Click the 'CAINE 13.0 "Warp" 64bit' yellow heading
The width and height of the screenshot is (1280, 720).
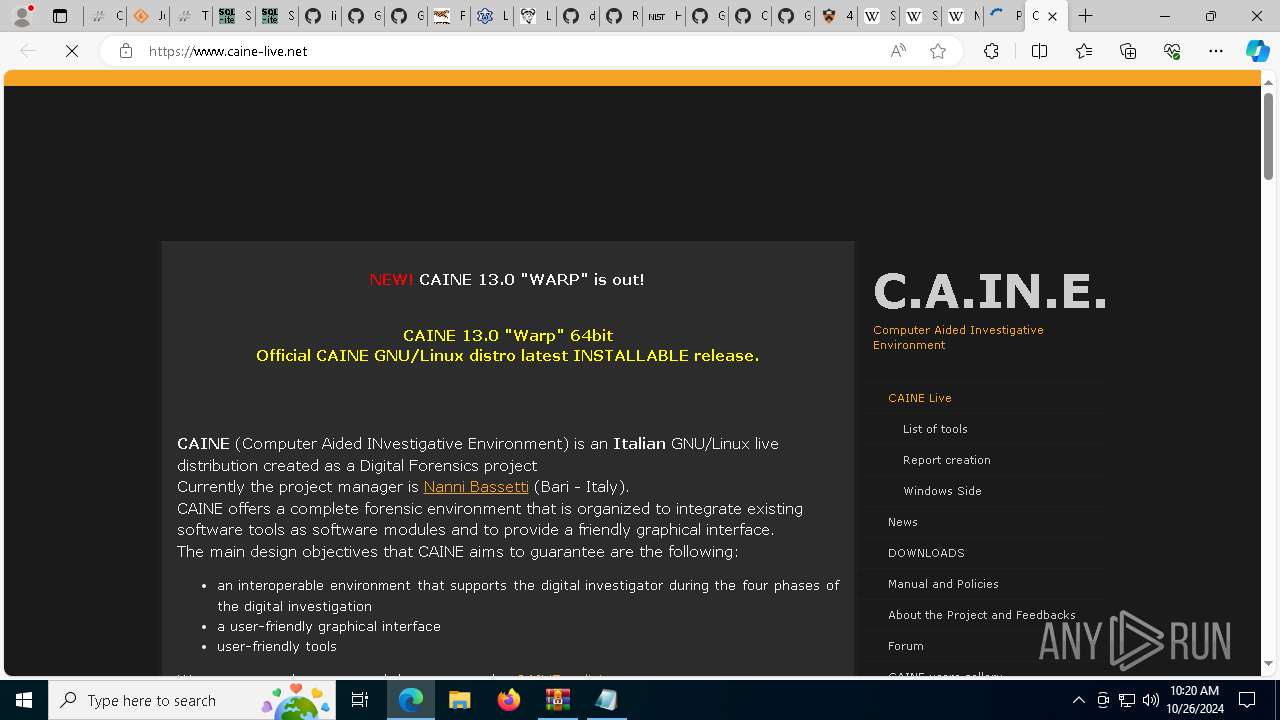click(508, 335)
